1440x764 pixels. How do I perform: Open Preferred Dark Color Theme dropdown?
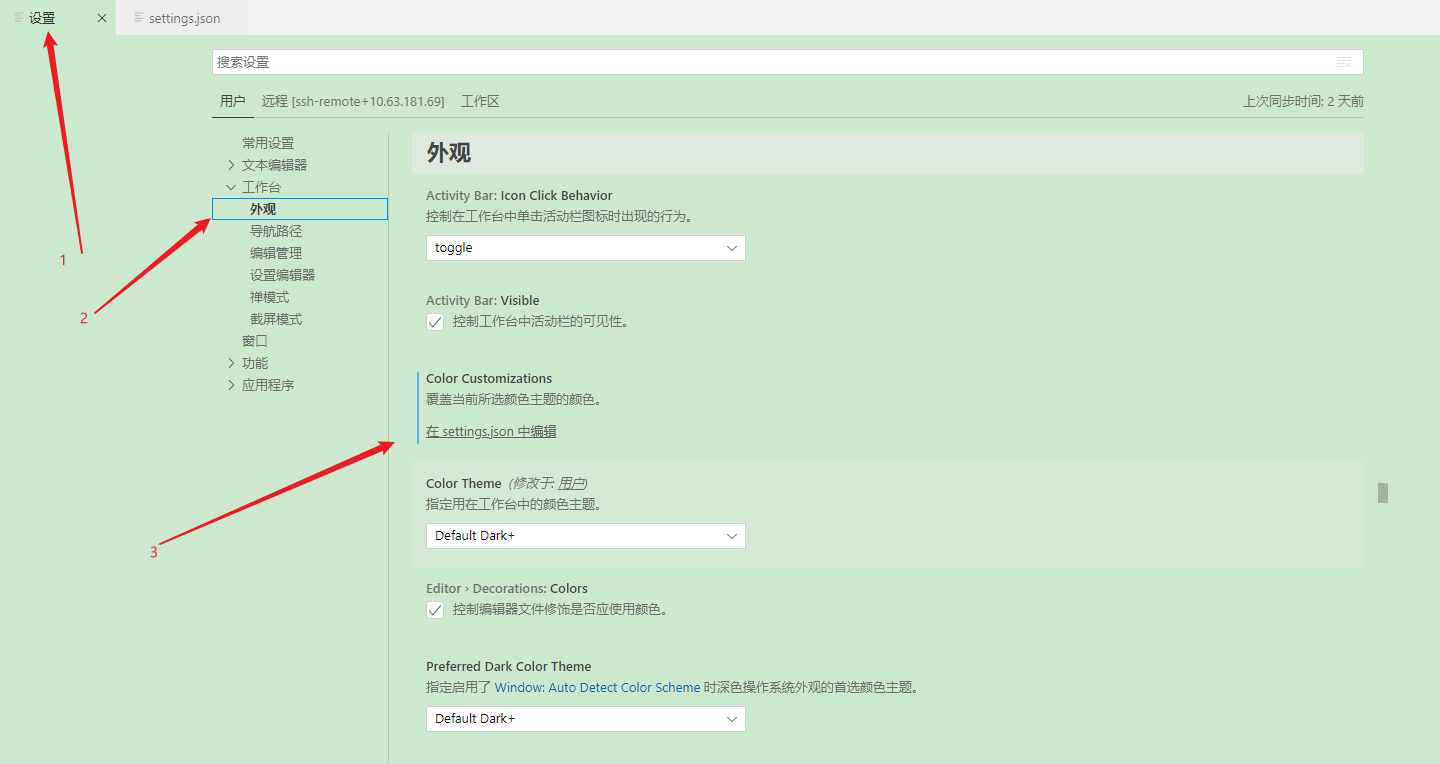[x=586, y=719]
